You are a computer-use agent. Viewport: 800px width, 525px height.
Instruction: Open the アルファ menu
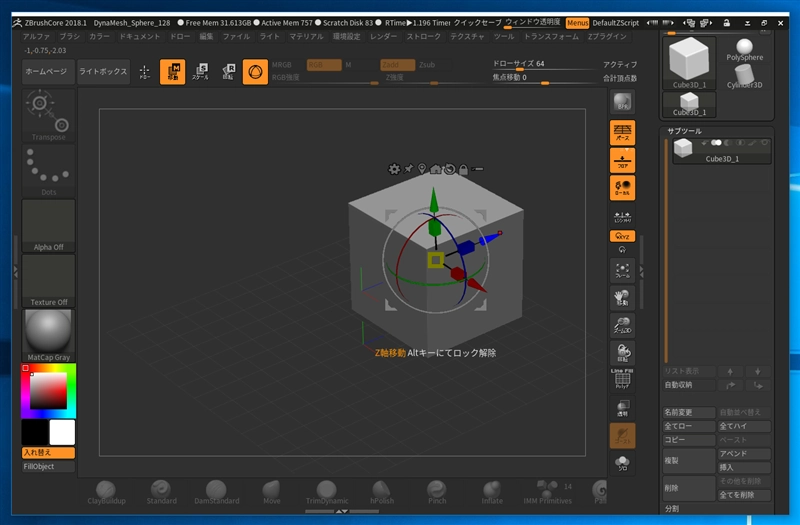click(36, 37)
